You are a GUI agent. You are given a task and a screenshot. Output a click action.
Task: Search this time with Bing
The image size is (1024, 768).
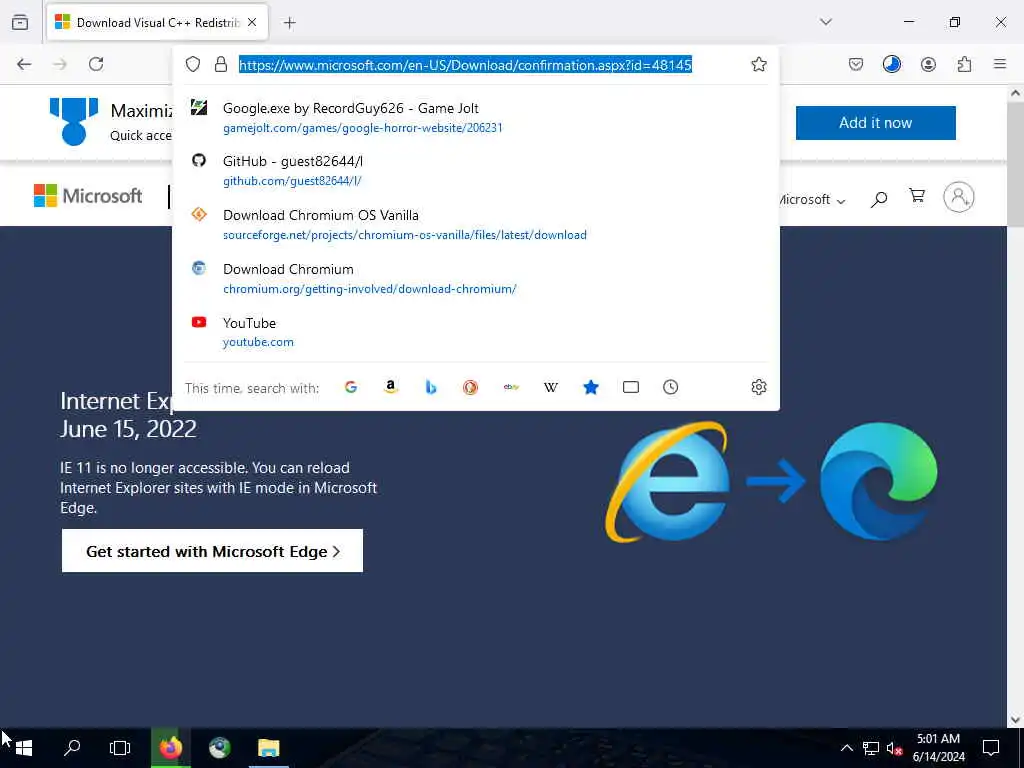[x=430, y=387]
